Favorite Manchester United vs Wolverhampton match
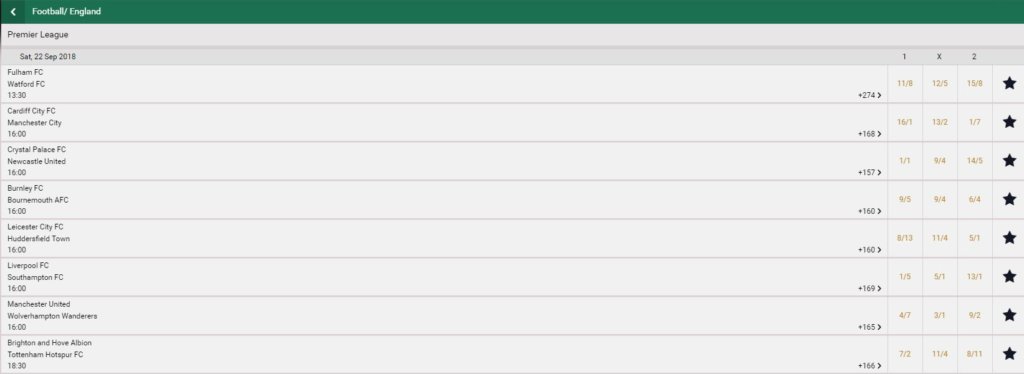 pyautogui.click(x=1009, y=315)
